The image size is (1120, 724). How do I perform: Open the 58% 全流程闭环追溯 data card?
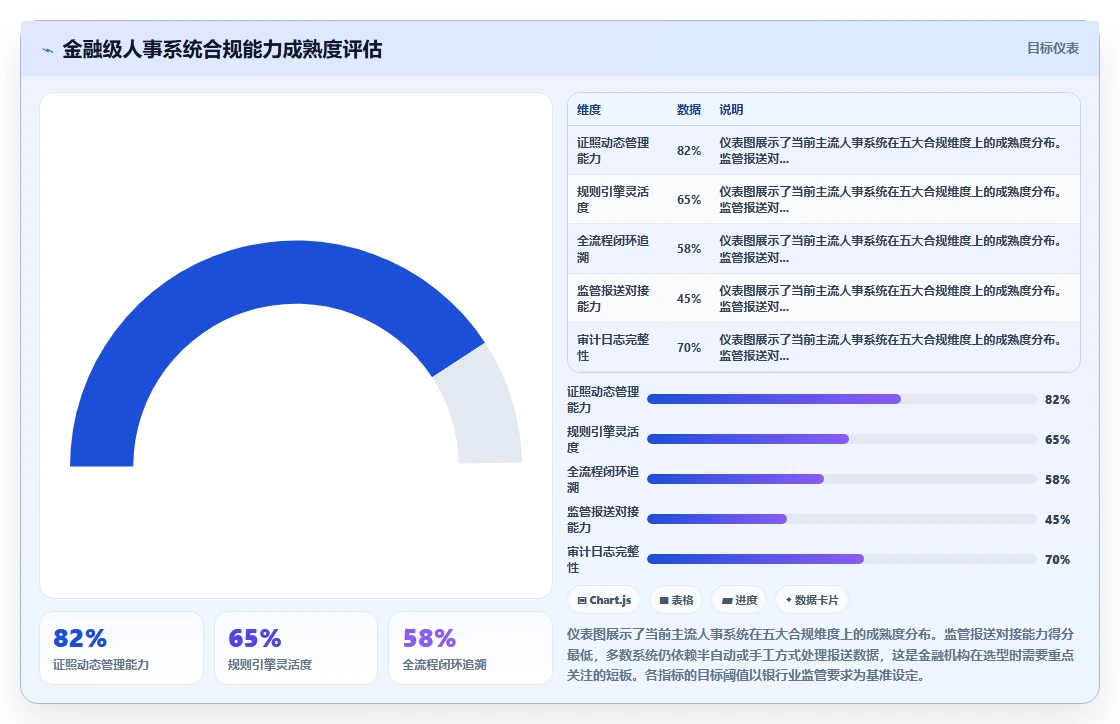(x=470, y=648)
